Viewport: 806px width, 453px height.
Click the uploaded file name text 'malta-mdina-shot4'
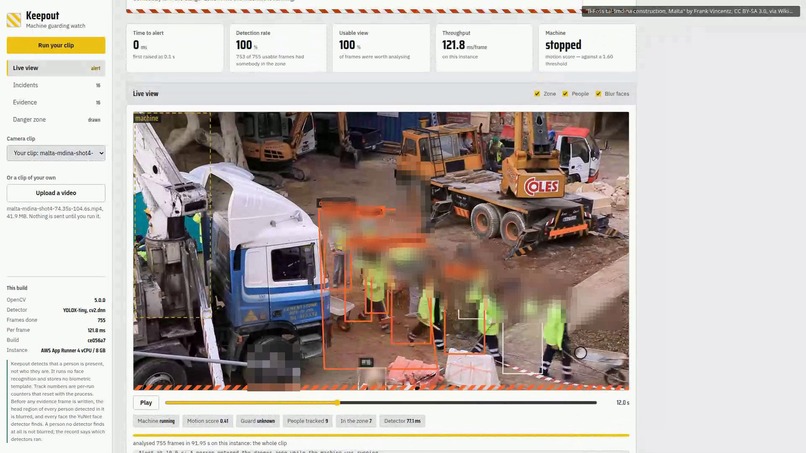coord(54,209)
